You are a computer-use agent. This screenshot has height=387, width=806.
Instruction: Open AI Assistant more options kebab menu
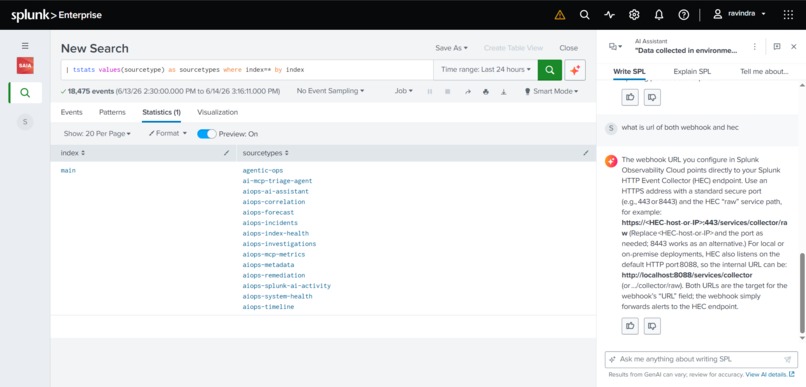[755, 46]
